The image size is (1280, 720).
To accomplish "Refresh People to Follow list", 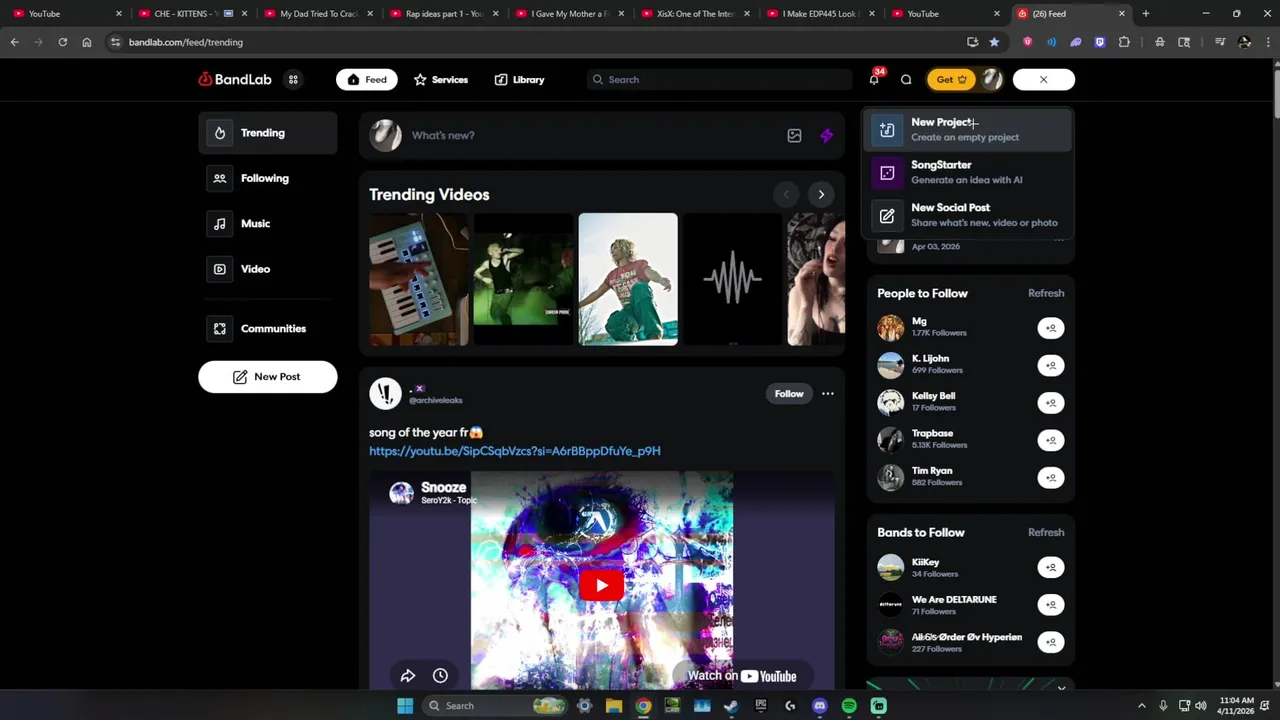I will pyautogui.click(x=1046, y=293).
